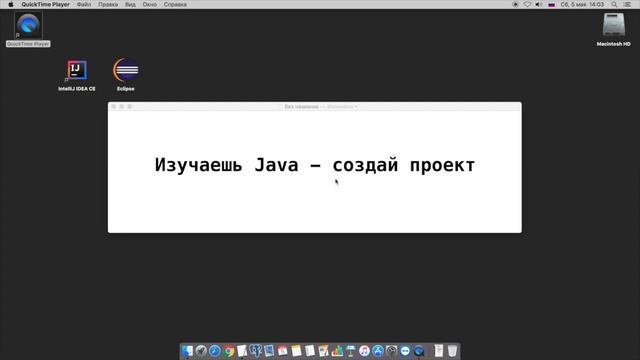Open Keynote from the Dock

[x=351, y=351]
